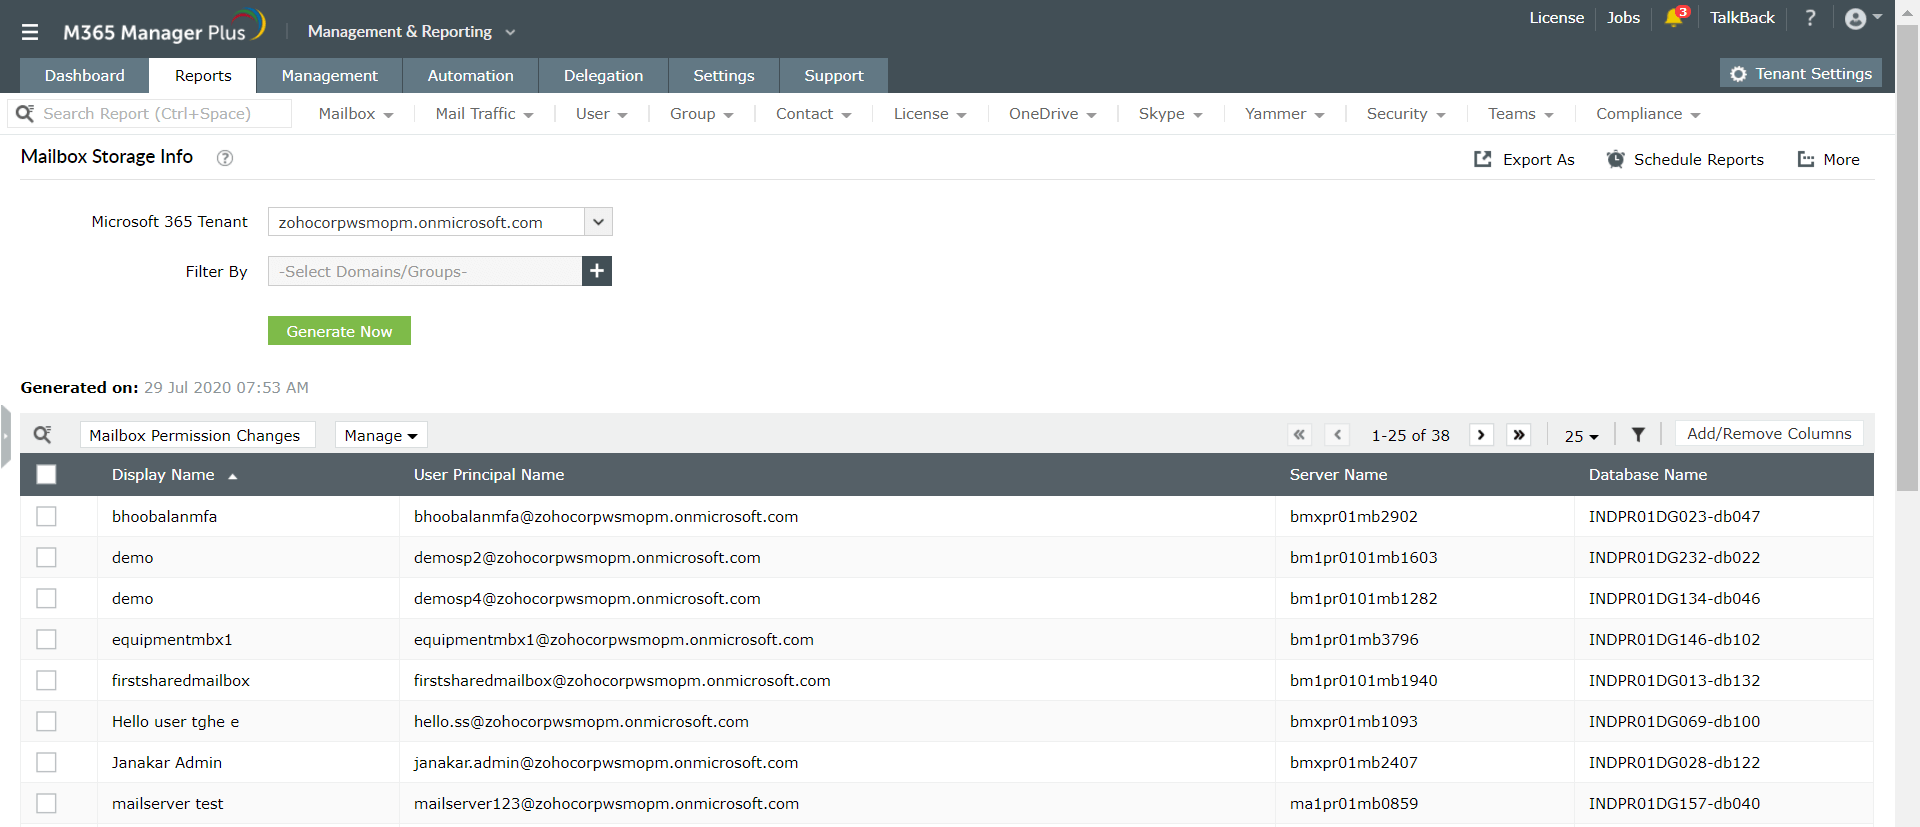Click the notifications bell icon
Viewport: 1920px width, 827px height.
click(x=1674, y=18)
